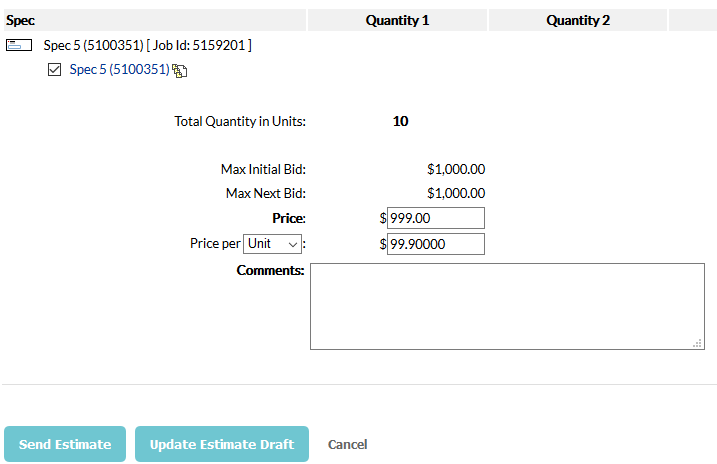
Task: Open the Price per Unit dropdown
Action: point(273,244)
